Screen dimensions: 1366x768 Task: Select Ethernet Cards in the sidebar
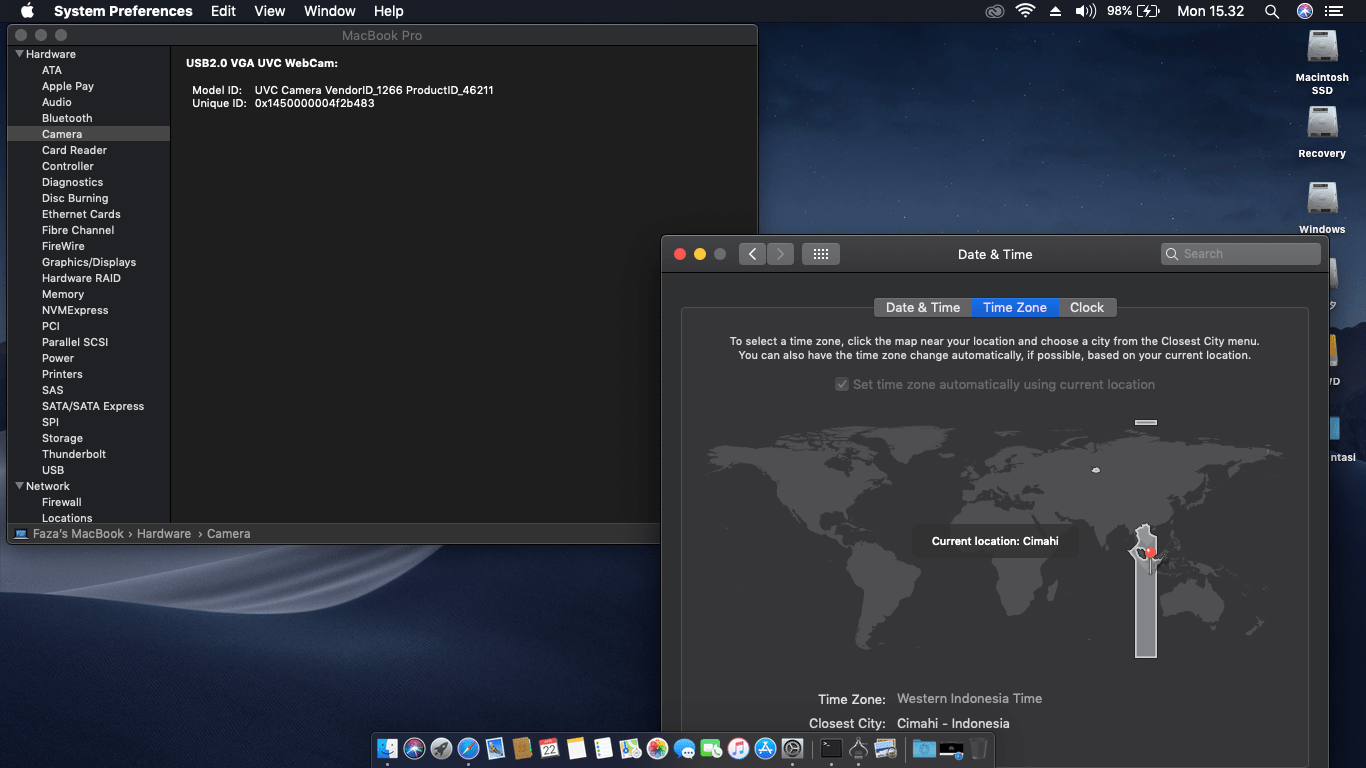coord(81,214)
